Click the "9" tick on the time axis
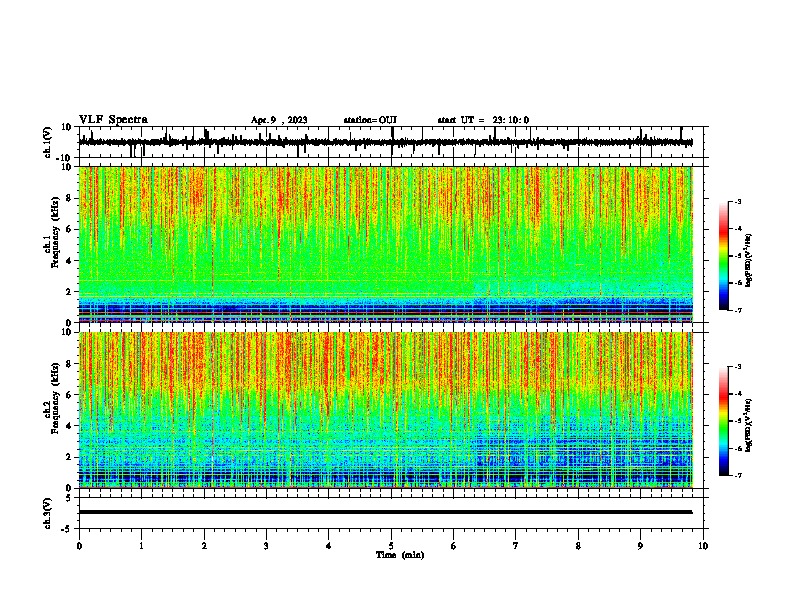 (x=640, y=546)
